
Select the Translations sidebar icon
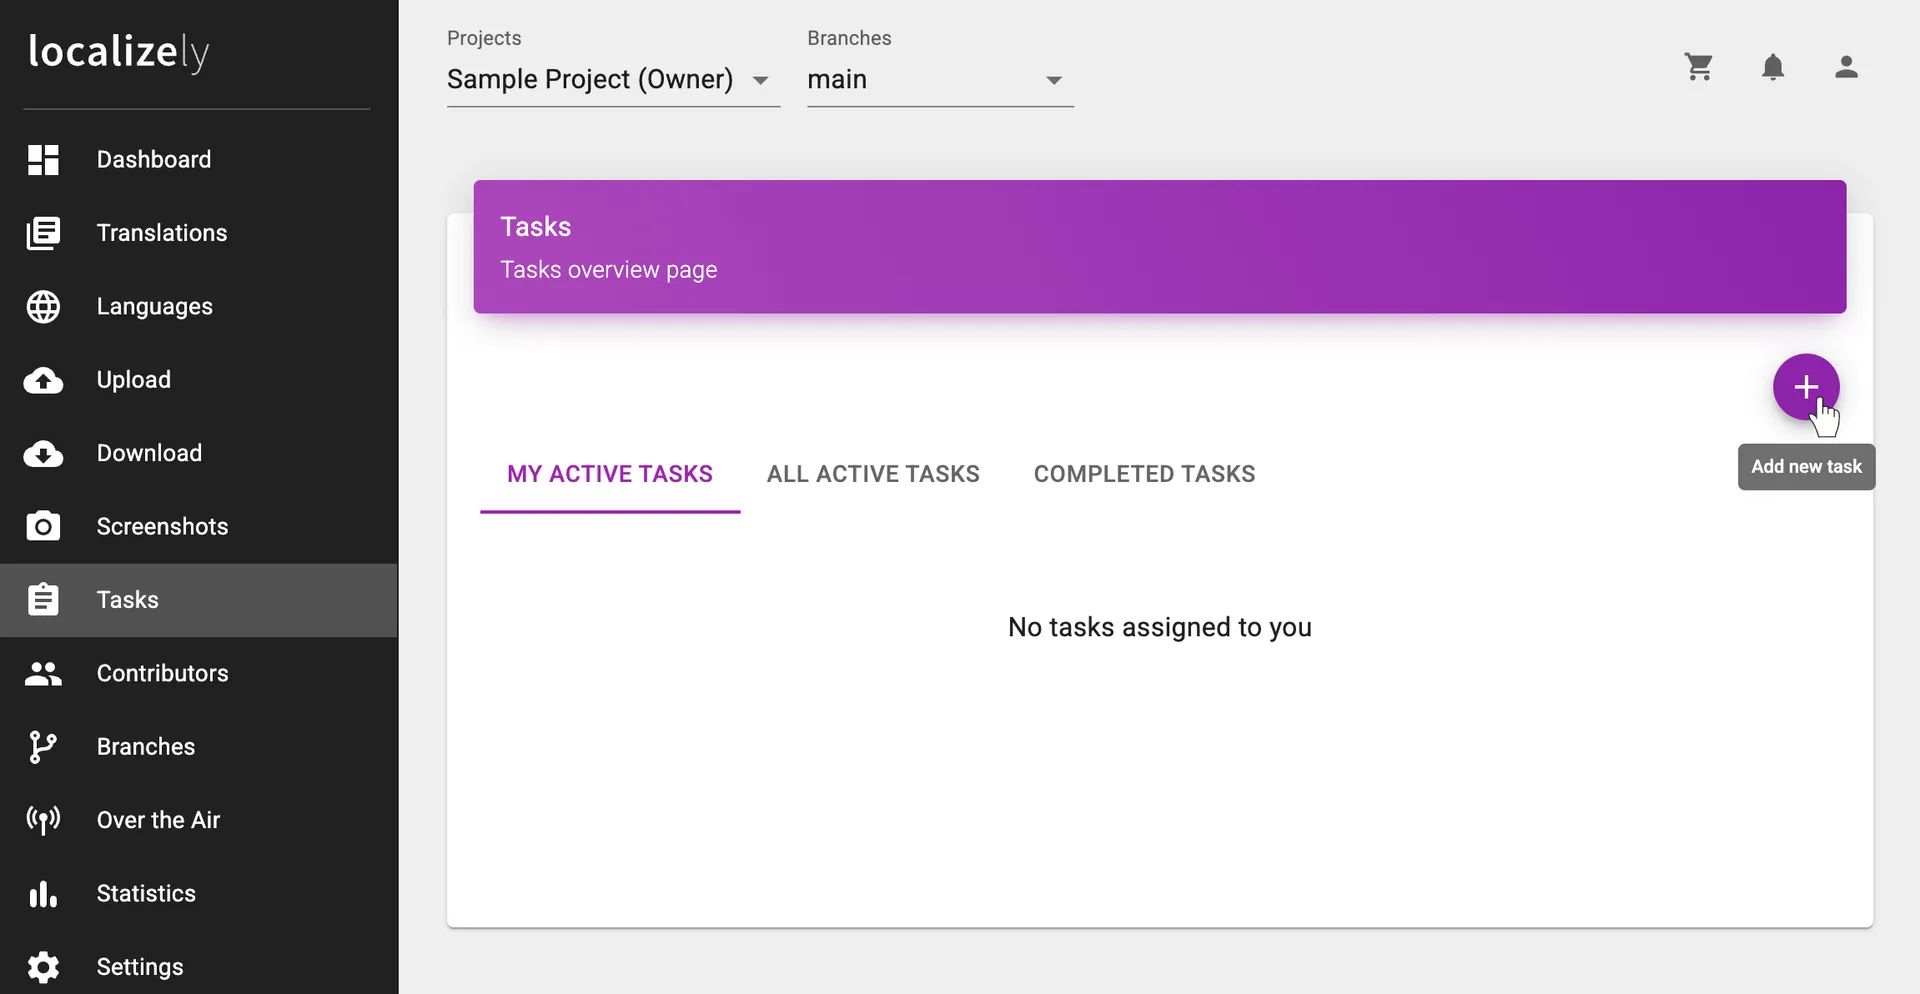coord(43,232)
